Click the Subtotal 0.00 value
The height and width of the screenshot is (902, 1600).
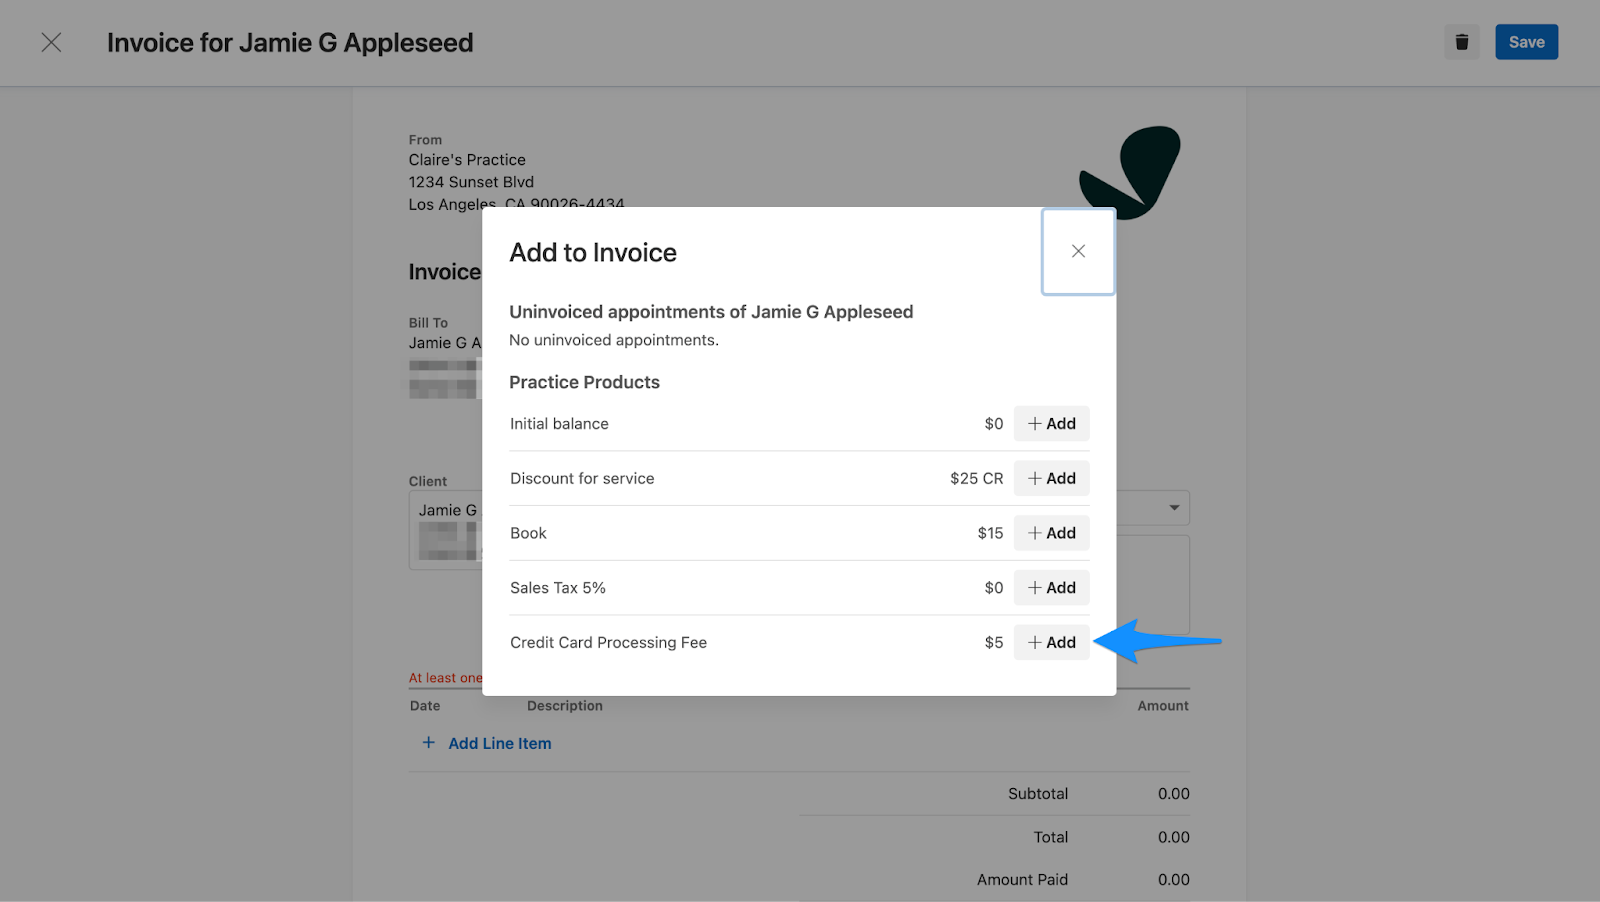[x=1173, y=794]
